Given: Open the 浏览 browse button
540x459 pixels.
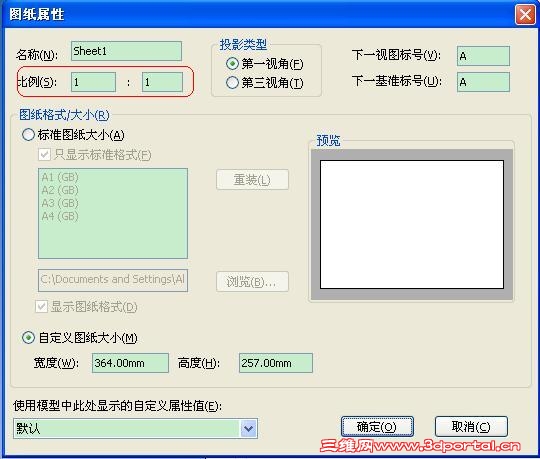Looking at the screenshot, I should click(x=252, y=282).
